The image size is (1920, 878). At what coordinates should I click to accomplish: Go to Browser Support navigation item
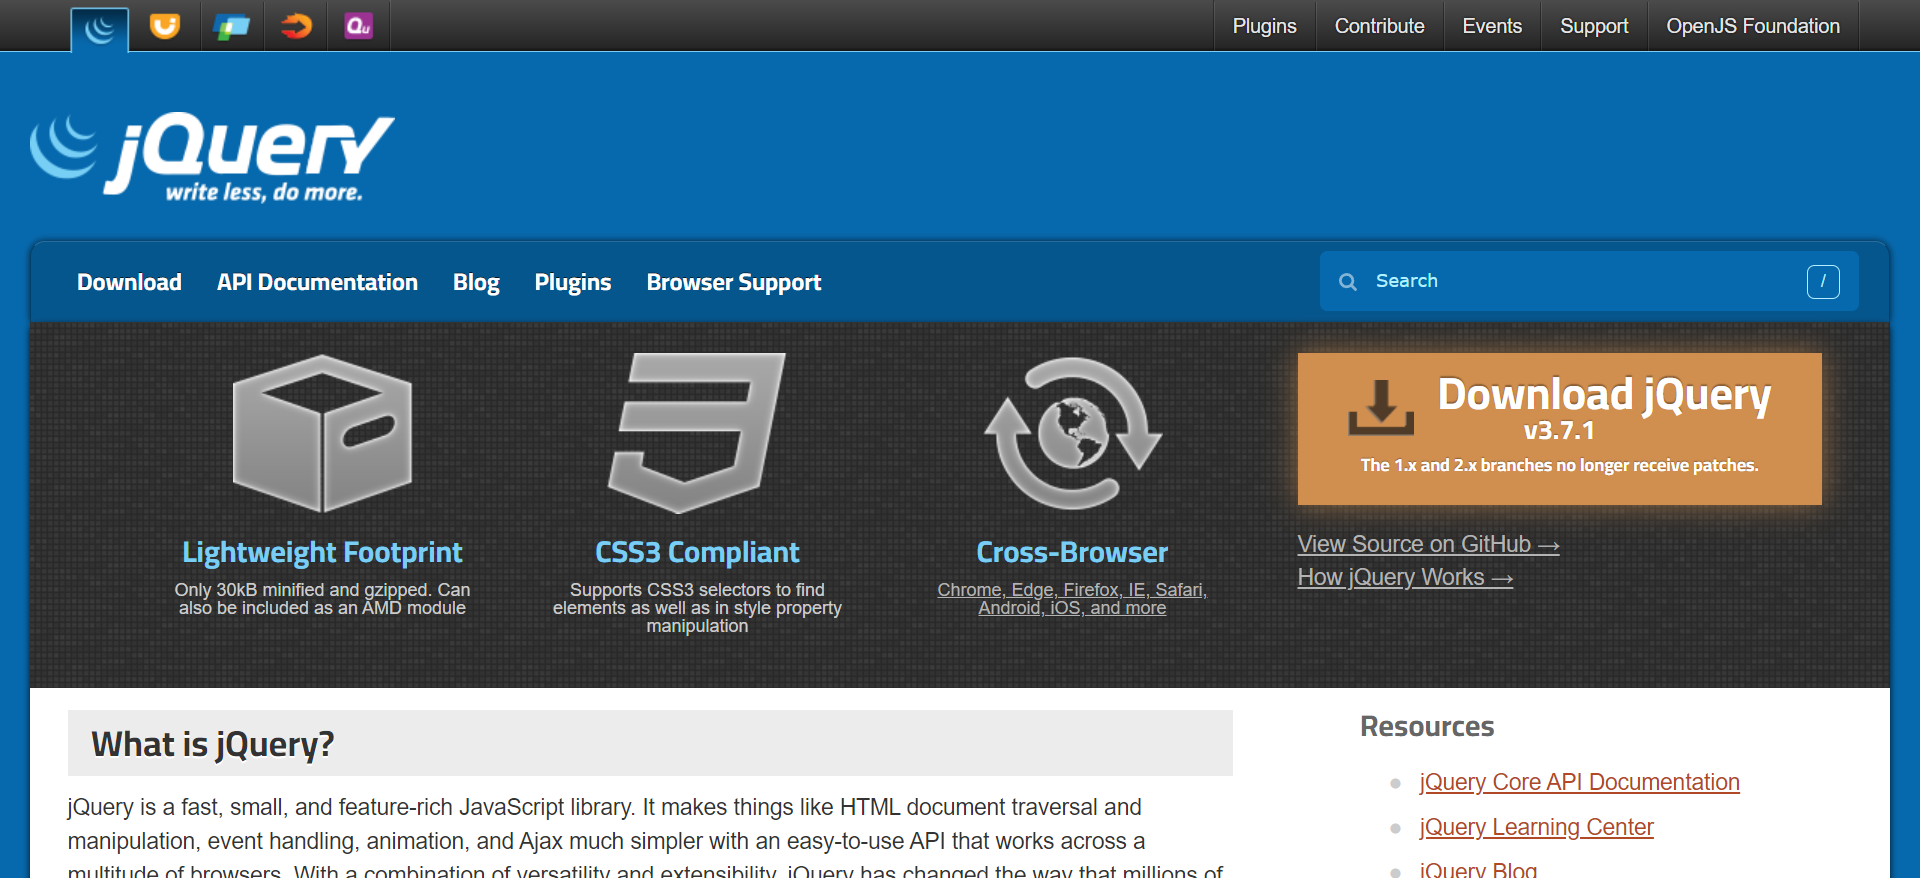(x=733, y=283)
